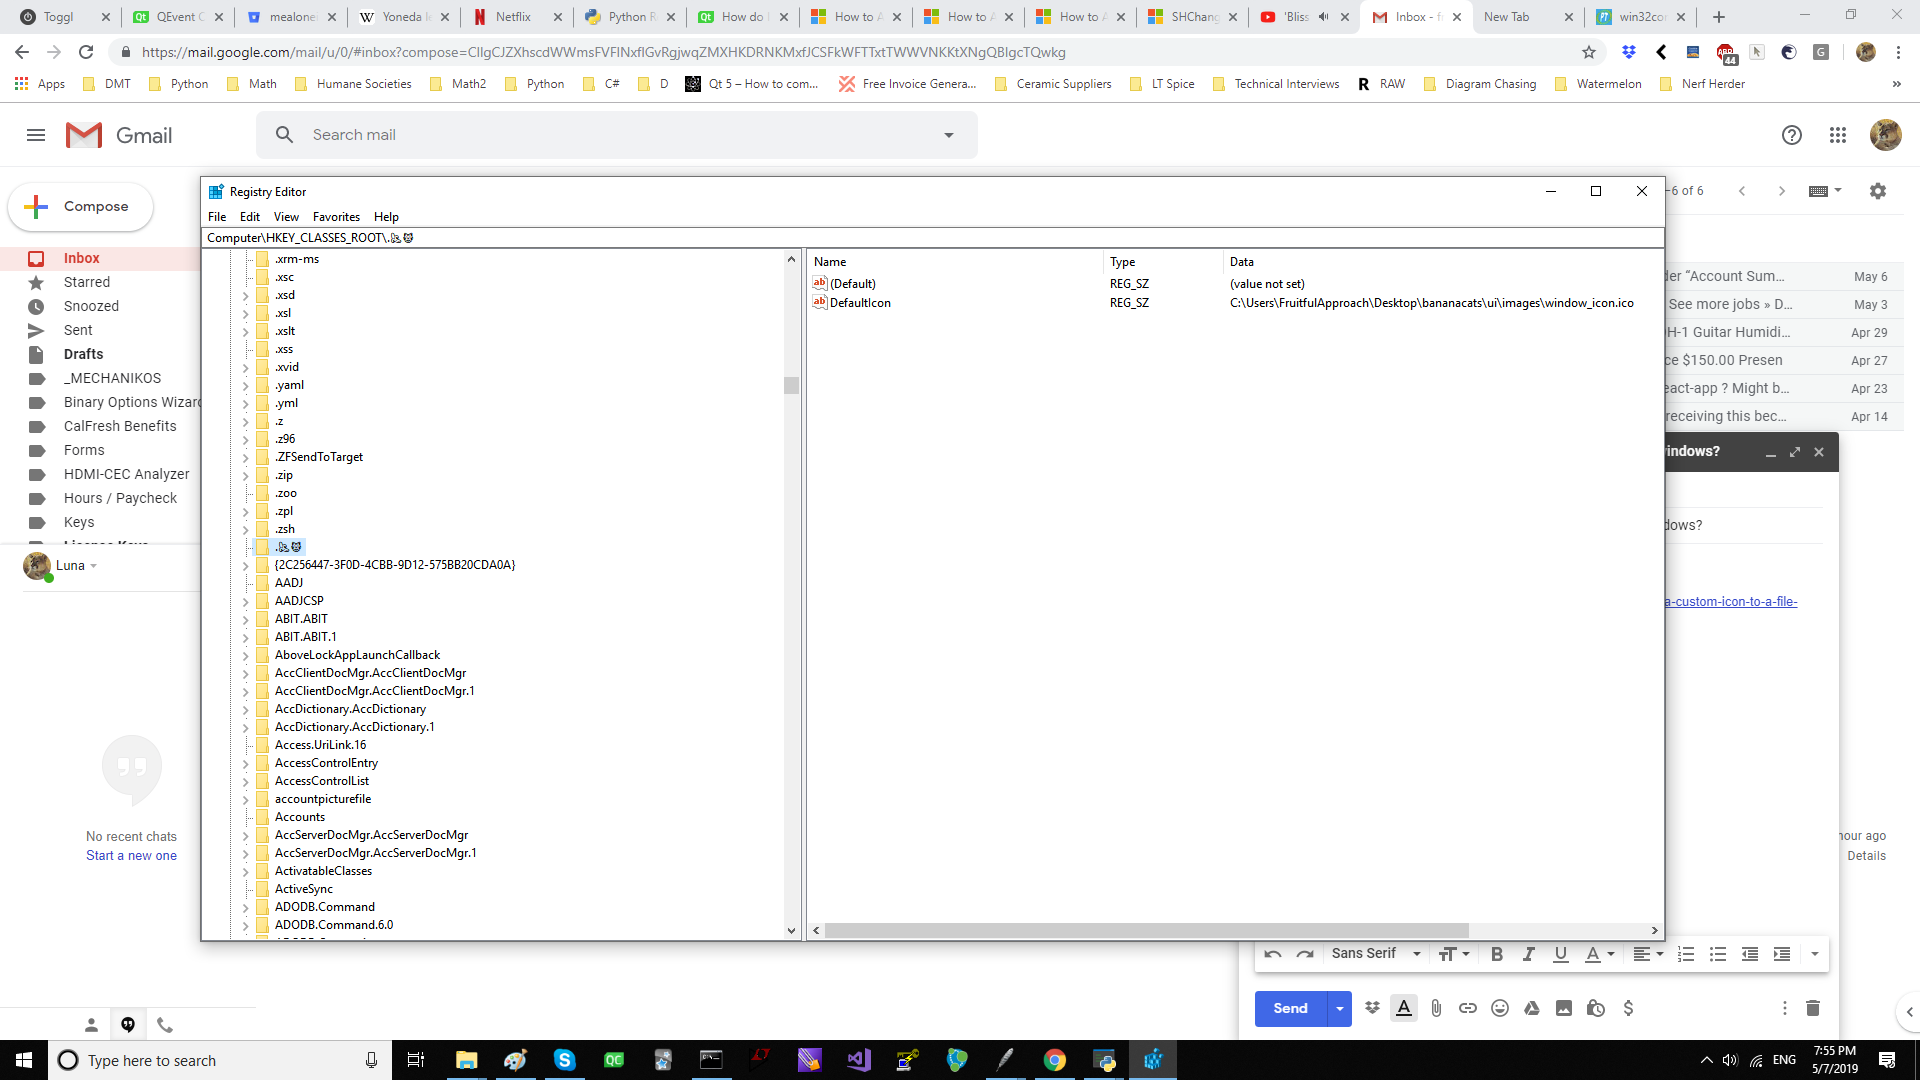Click the Gmail main menu hamburger icon
This screenshot has width=1920, height=1080.
coord(36,135)
